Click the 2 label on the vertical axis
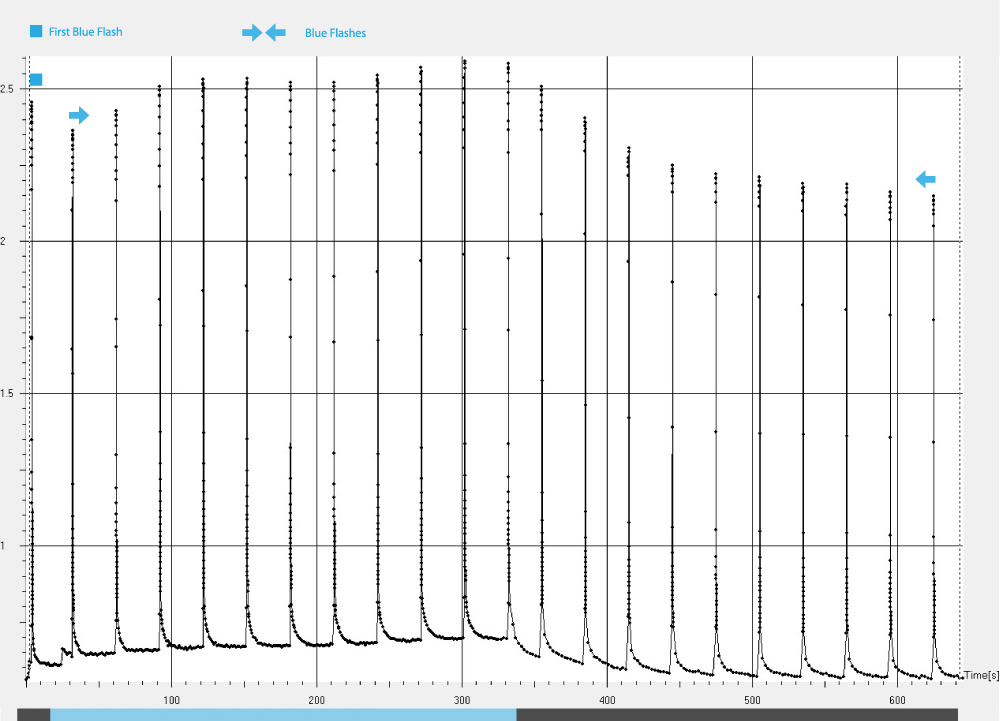Screen dimensions: 1000x721 pos(4,241)
